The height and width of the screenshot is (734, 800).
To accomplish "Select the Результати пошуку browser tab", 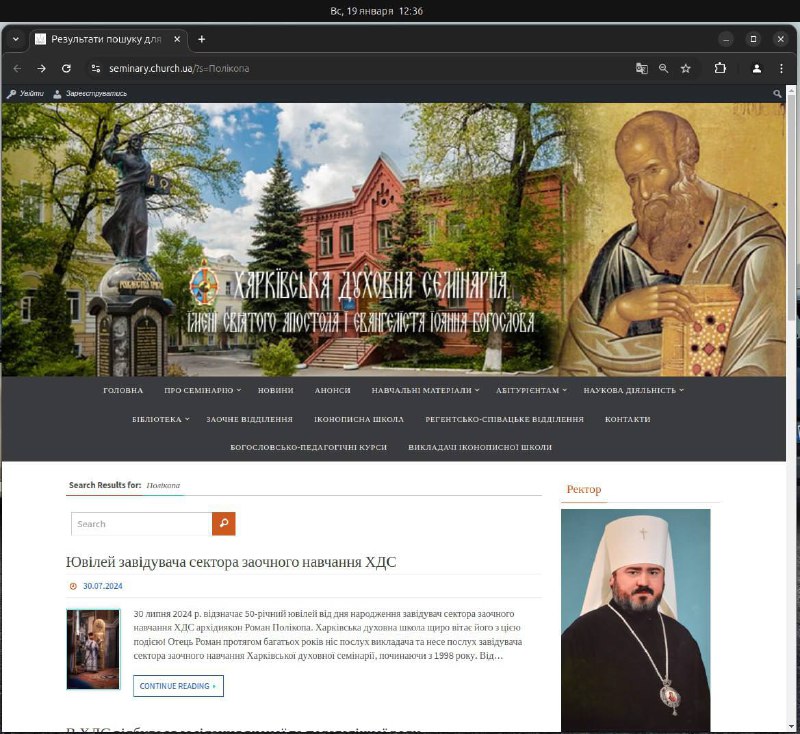I will click(x=107, y=39).
